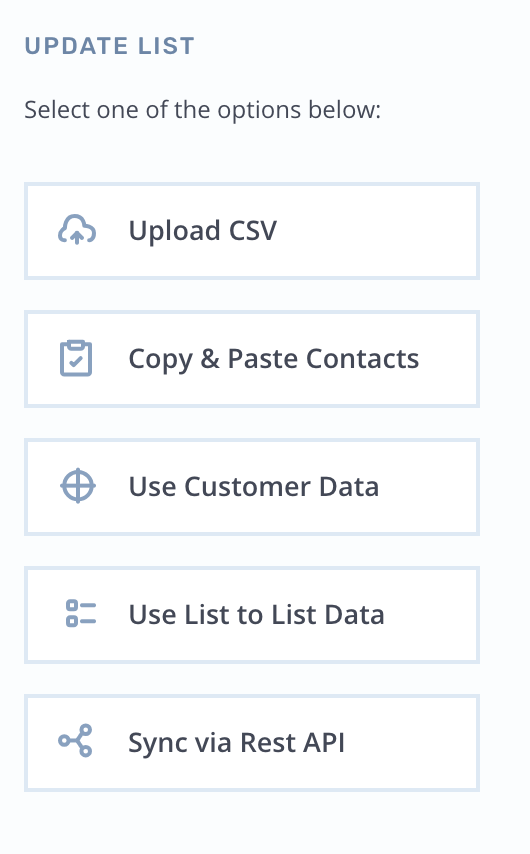Click the word "CSV" in the first option

pos(253,230)
